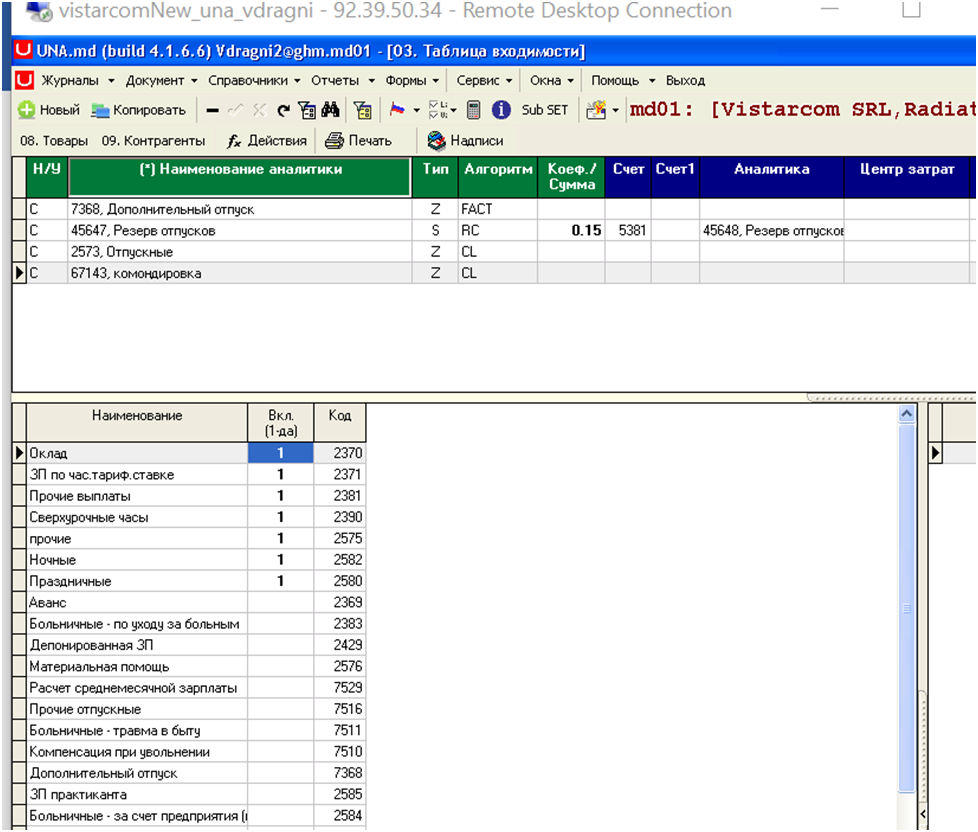Click the blue info icon
This screenshot has height=832, width=978.
[x=501, y=110]
